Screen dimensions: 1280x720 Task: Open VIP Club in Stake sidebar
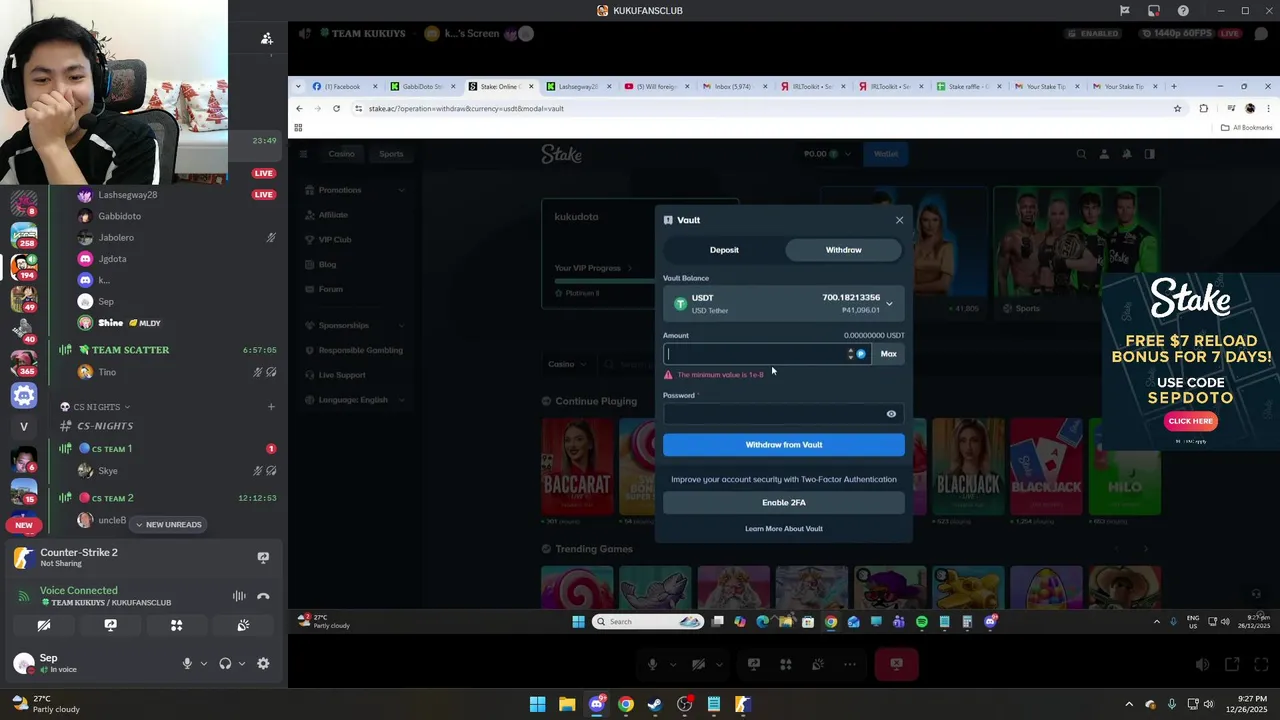click(x=334, y=240)
